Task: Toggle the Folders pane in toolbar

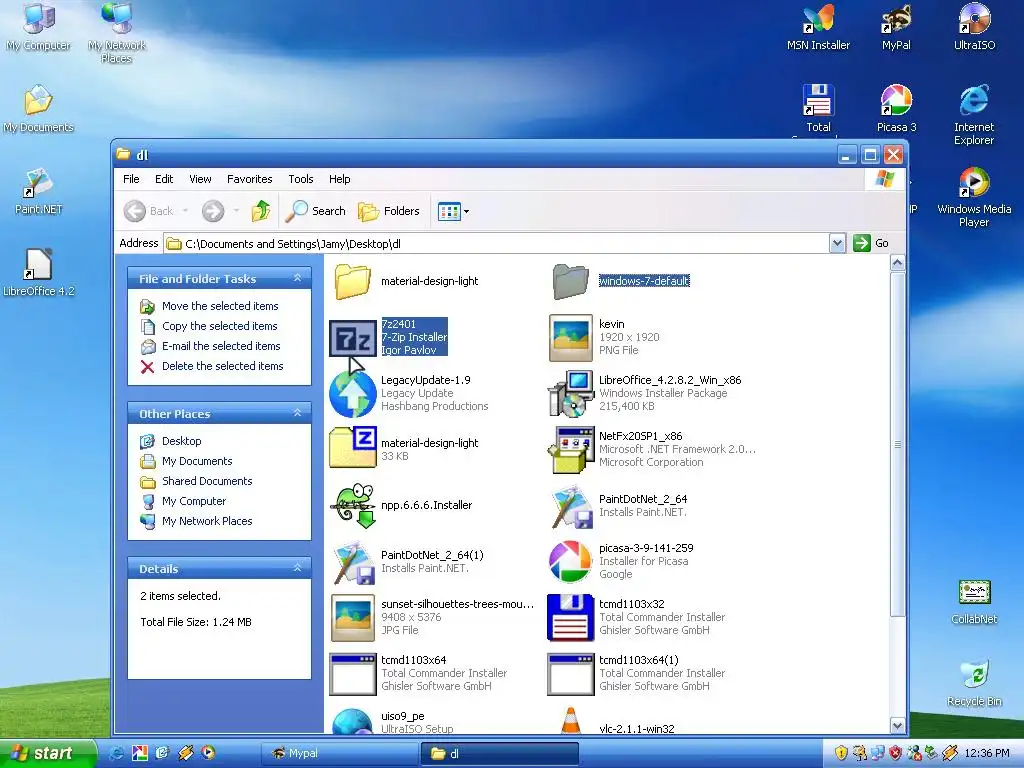Action: pos(389,211)
